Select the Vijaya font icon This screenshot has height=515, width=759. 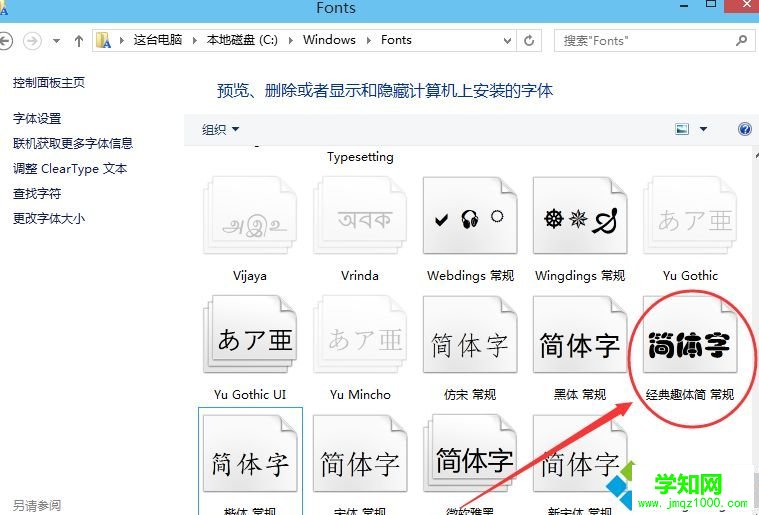click(x=250, y=215)
